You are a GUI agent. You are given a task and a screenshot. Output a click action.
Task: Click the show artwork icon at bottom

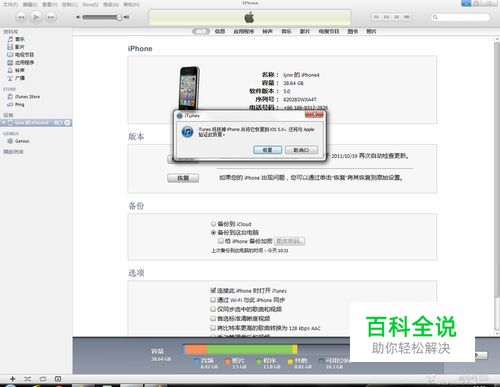point(58,379)
